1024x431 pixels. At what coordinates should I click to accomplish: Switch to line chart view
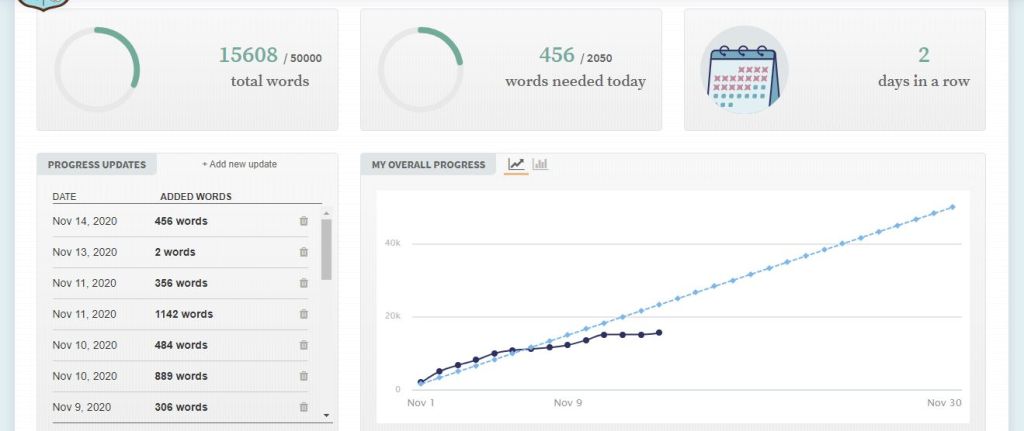point(516,164)
